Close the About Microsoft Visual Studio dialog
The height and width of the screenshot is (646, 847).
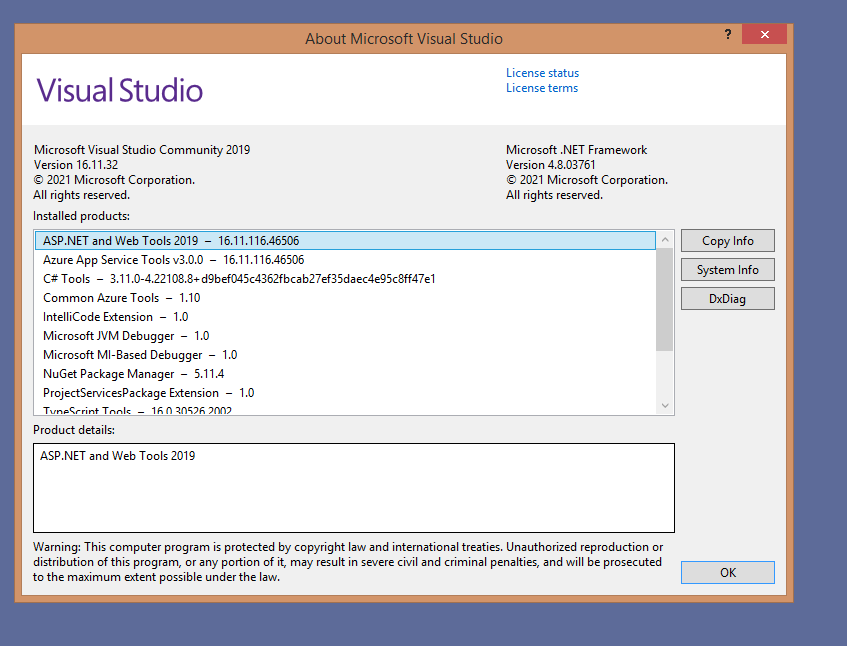[764, 35]
